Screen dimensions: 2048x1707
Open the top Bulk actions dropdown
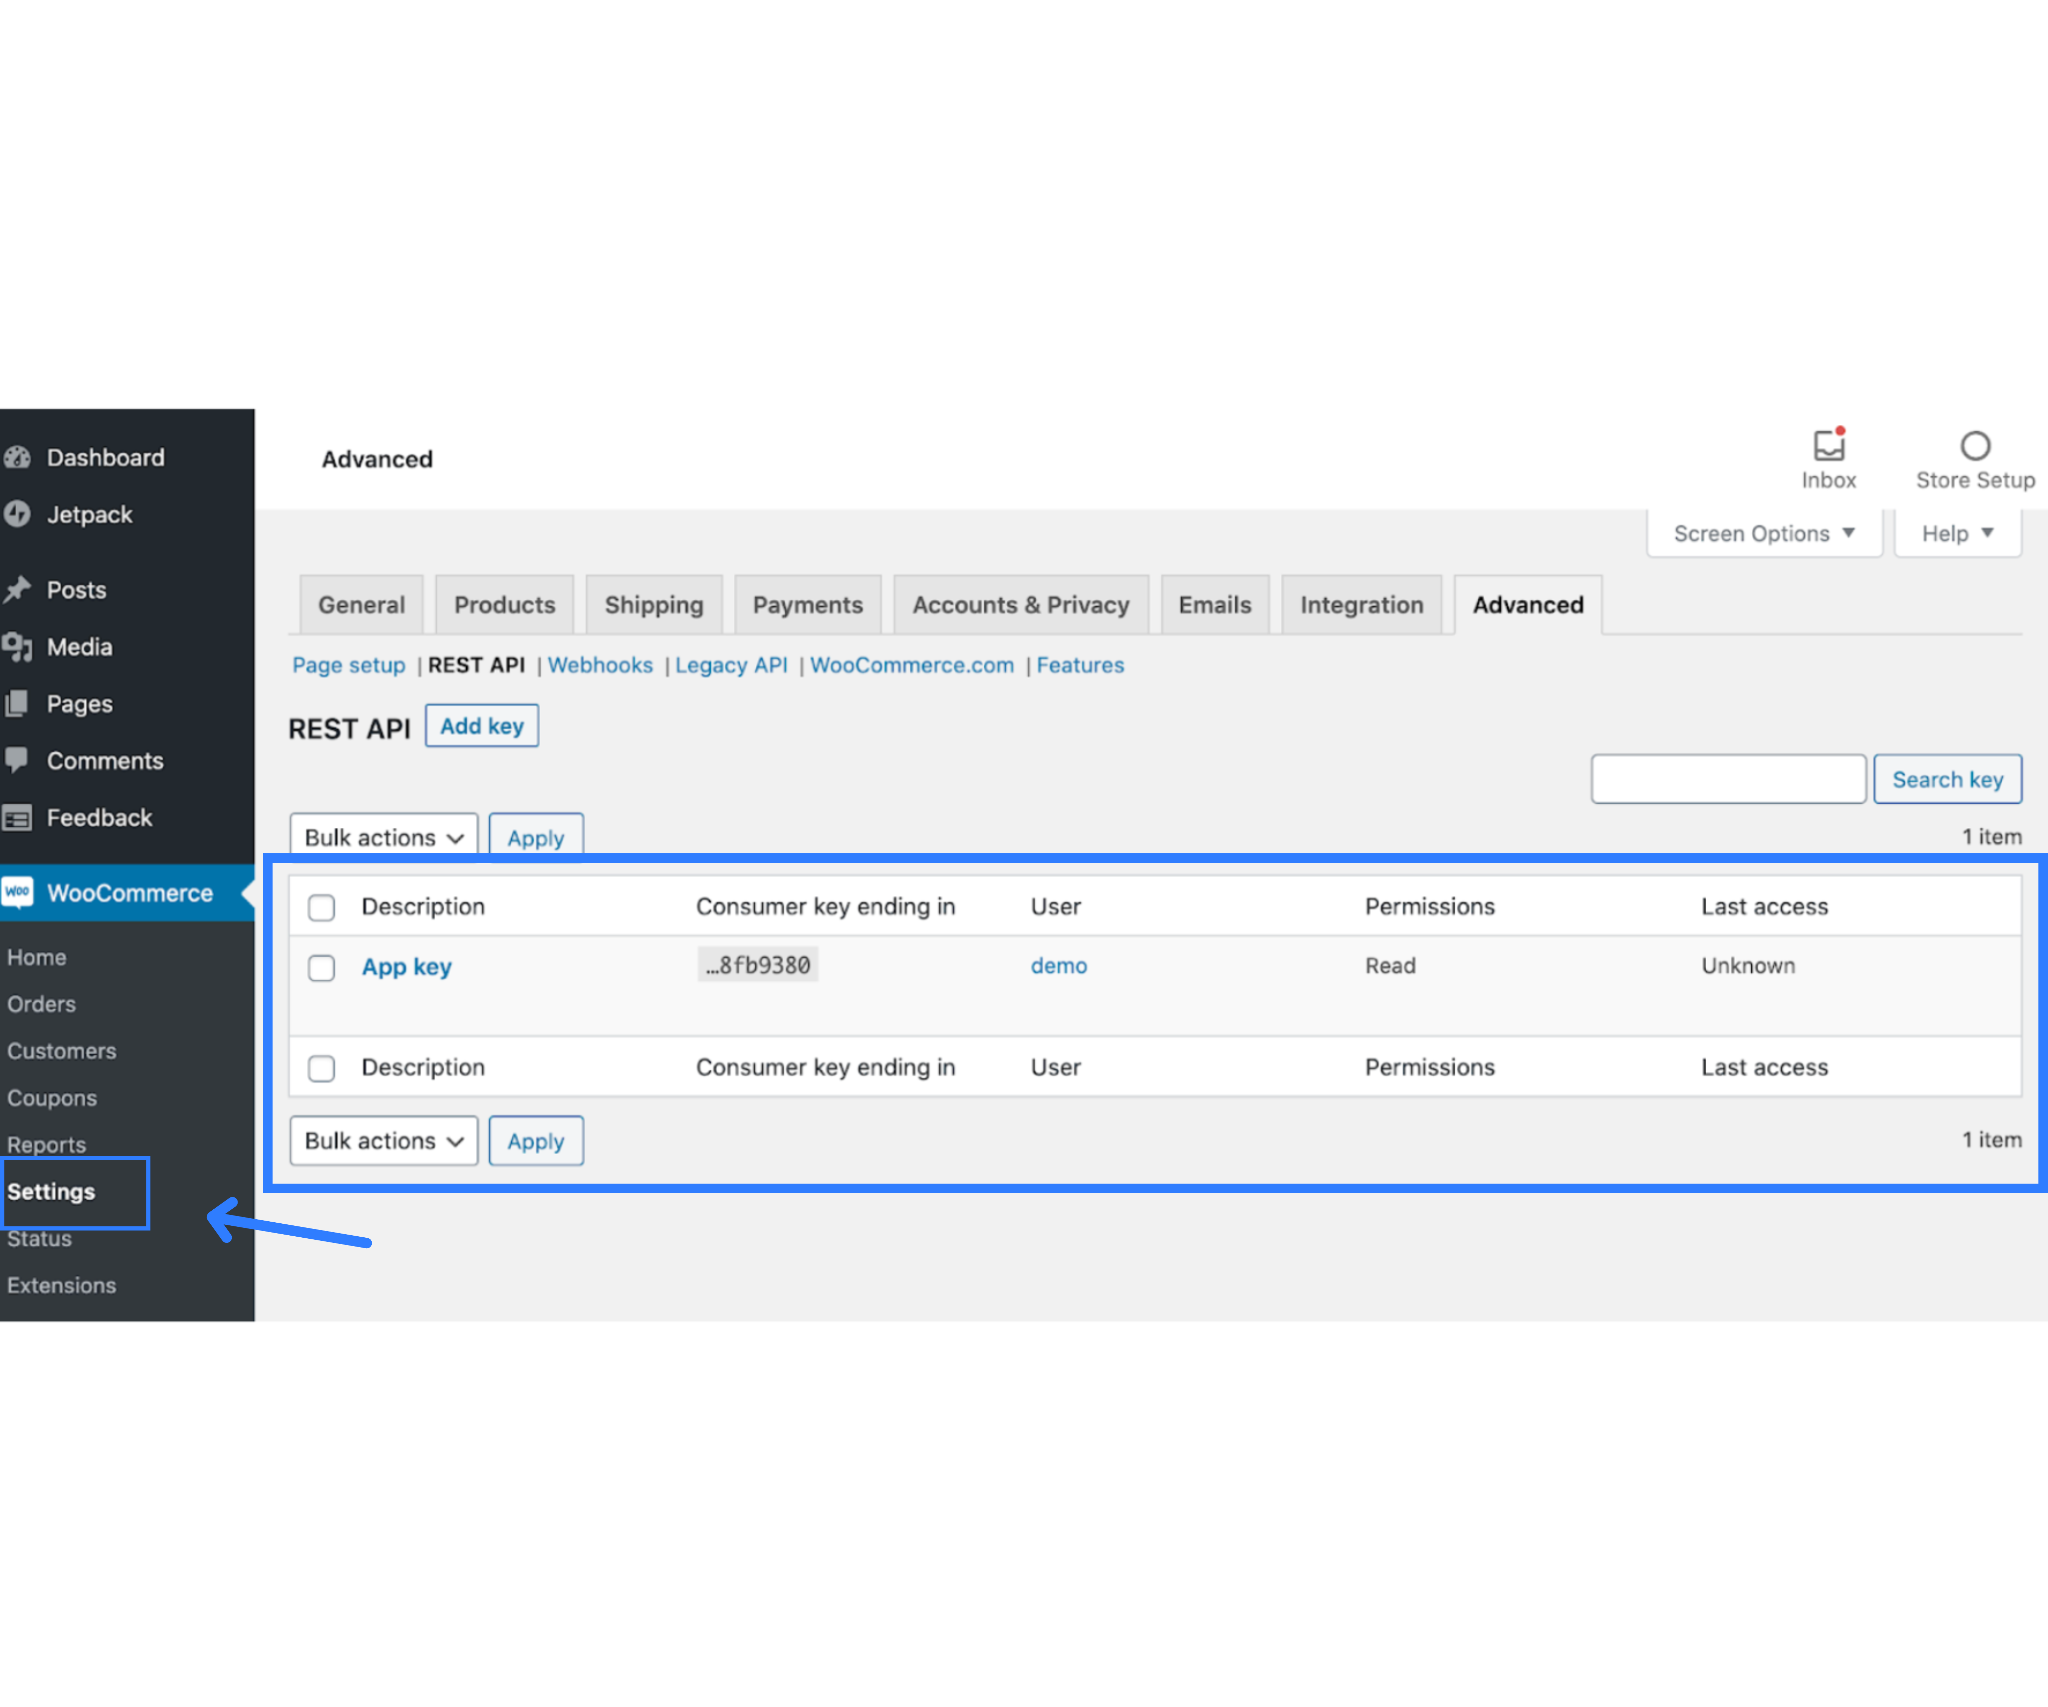(383, 837)
